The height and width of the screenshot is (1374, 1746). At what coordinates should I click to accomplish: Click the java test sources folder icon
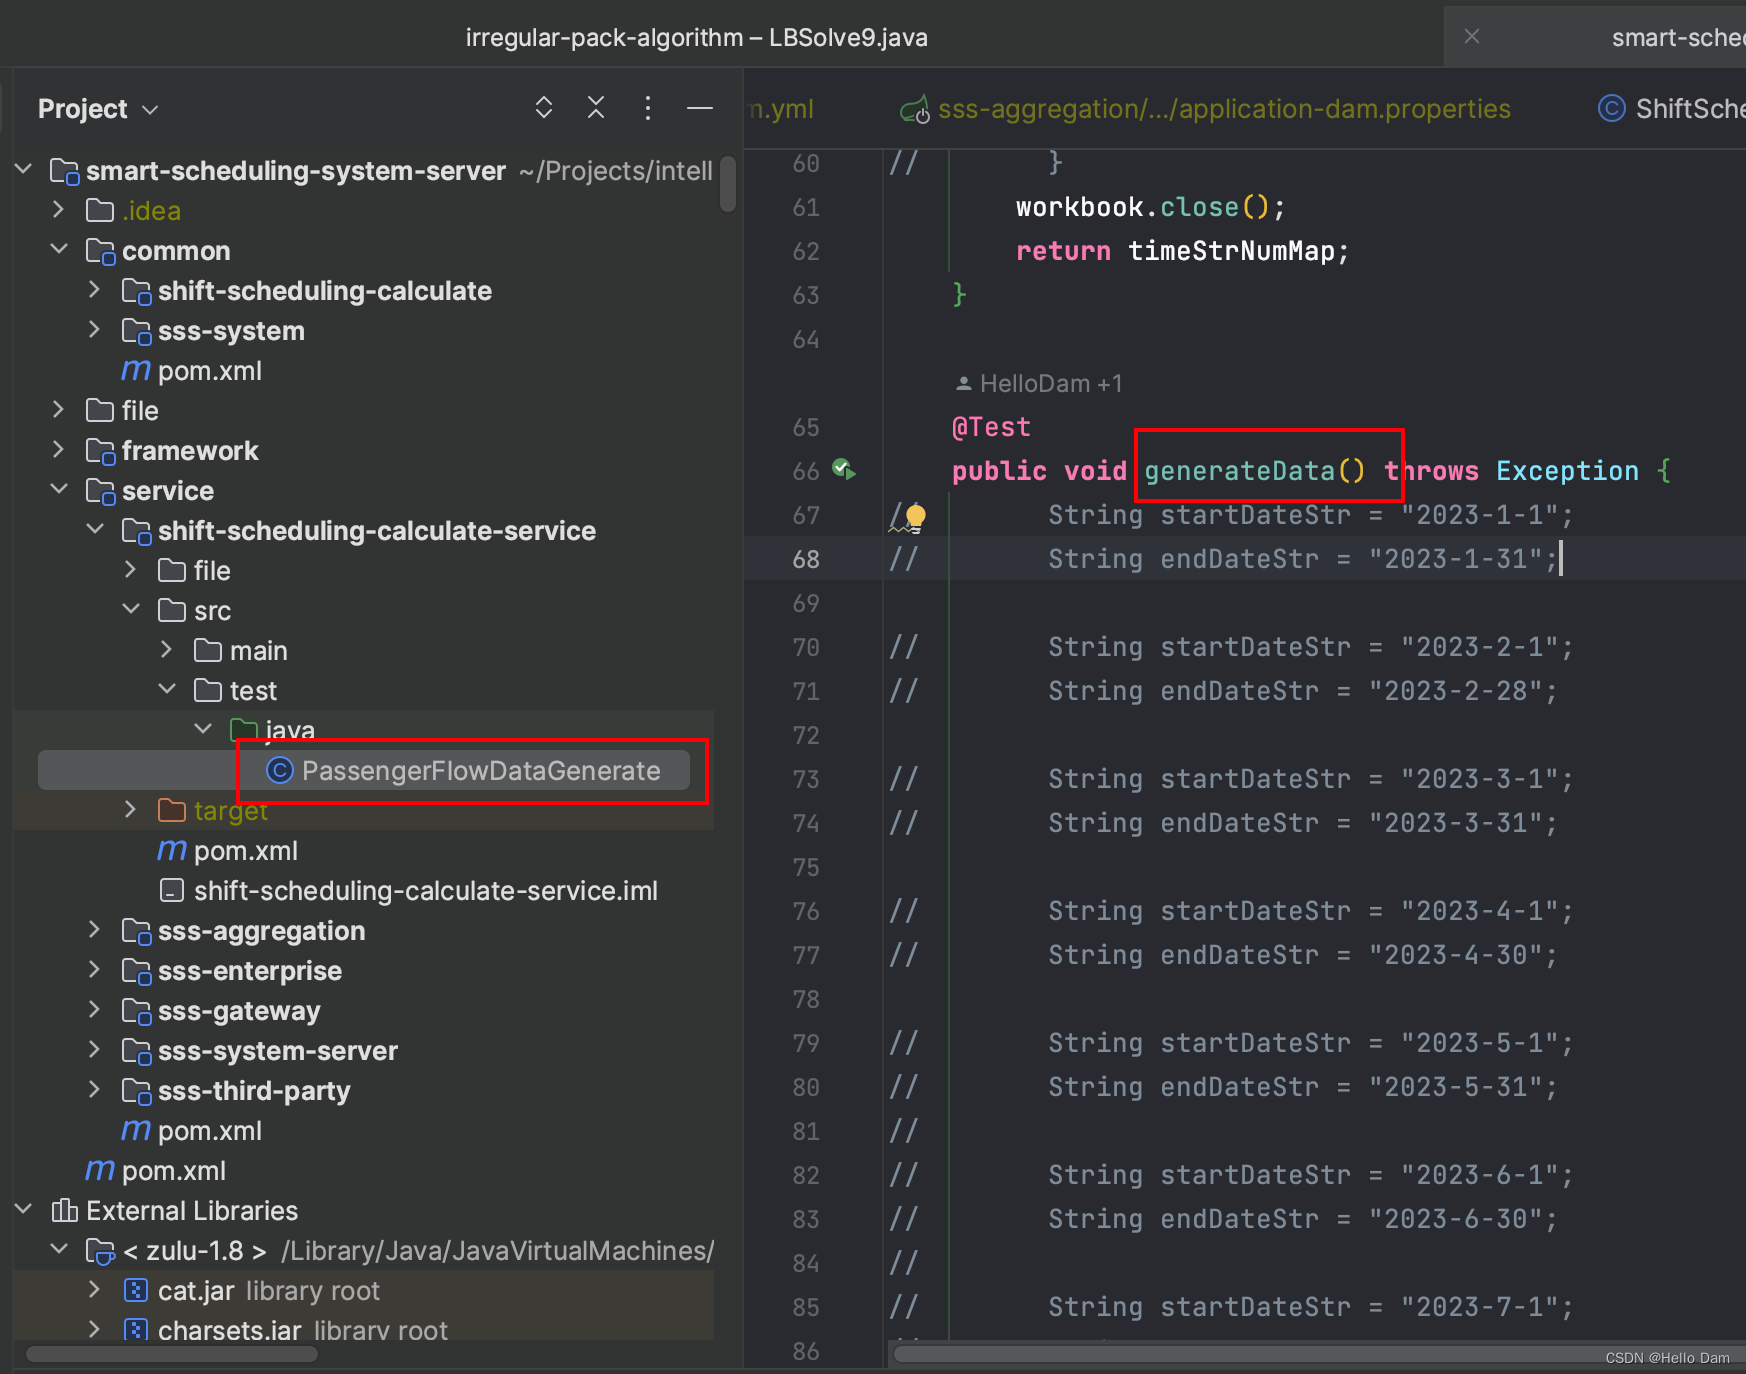coord(244,729)
